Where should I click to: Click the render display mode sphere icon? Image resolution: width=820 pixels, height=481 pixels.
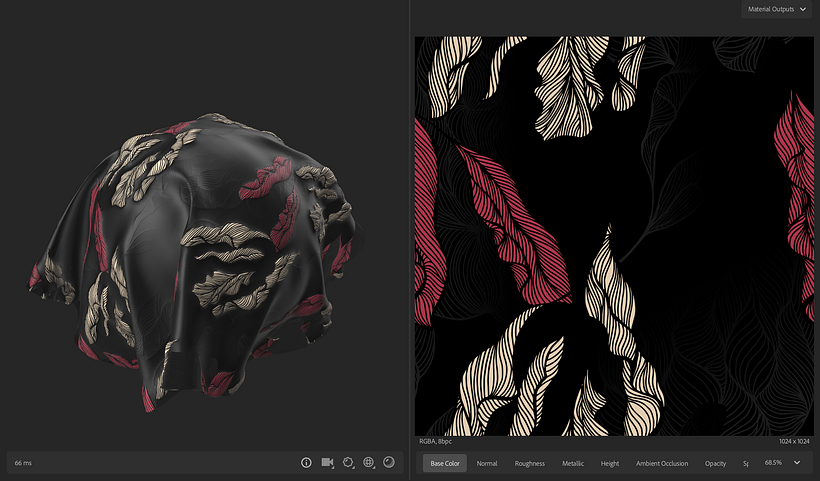click(x=389, y=463)
